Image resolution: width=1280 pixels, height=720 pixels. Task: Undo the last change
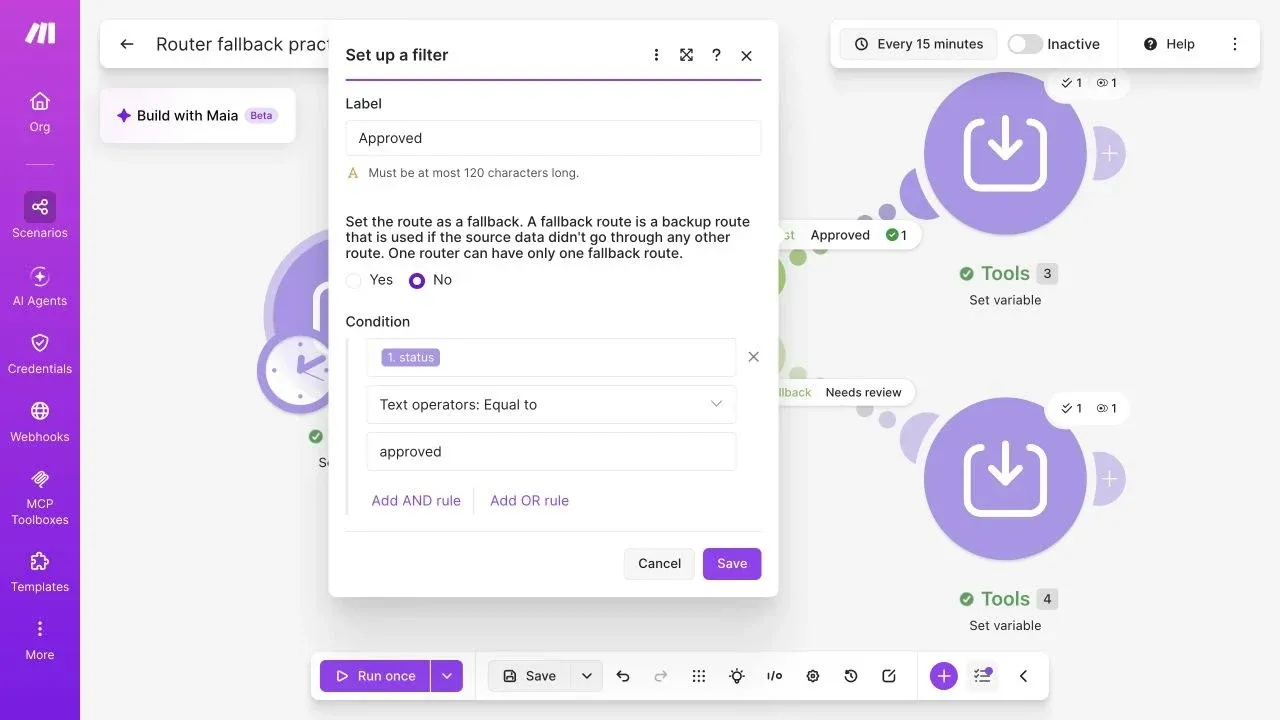click(x=623, y=676)
